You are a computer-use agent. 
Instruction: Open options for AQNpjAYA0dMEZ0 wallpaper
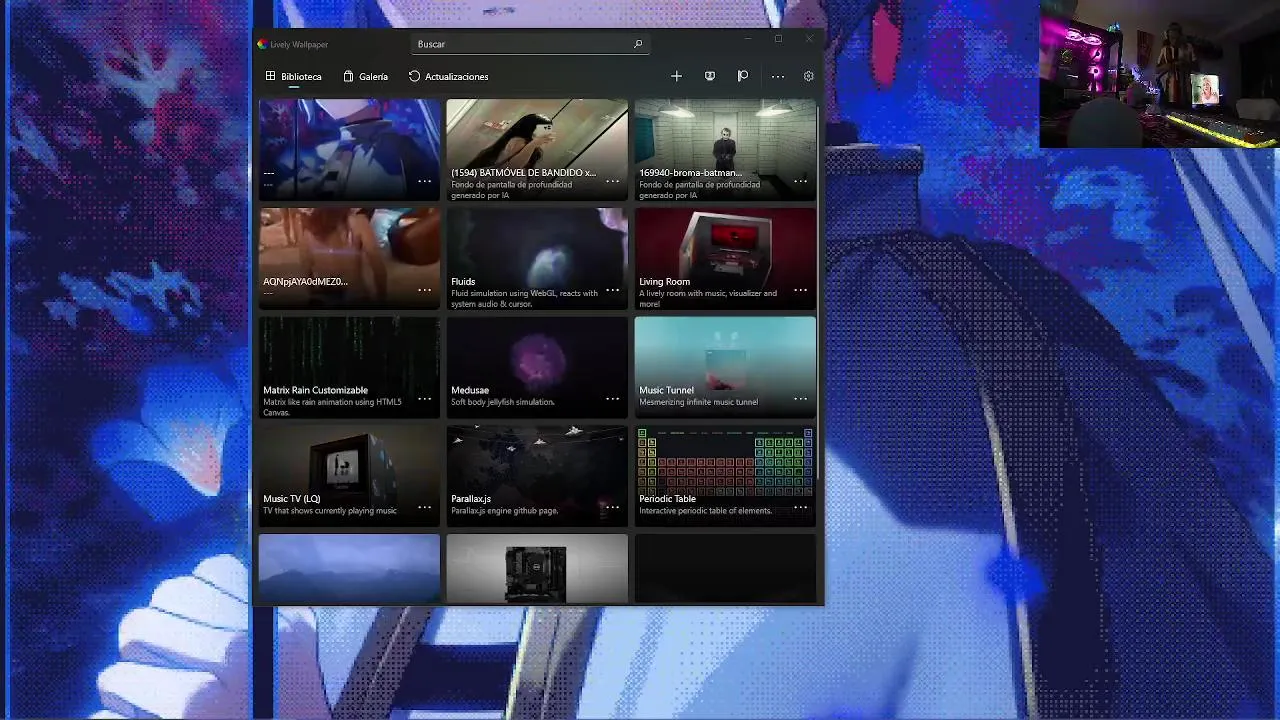coord(425,290)
